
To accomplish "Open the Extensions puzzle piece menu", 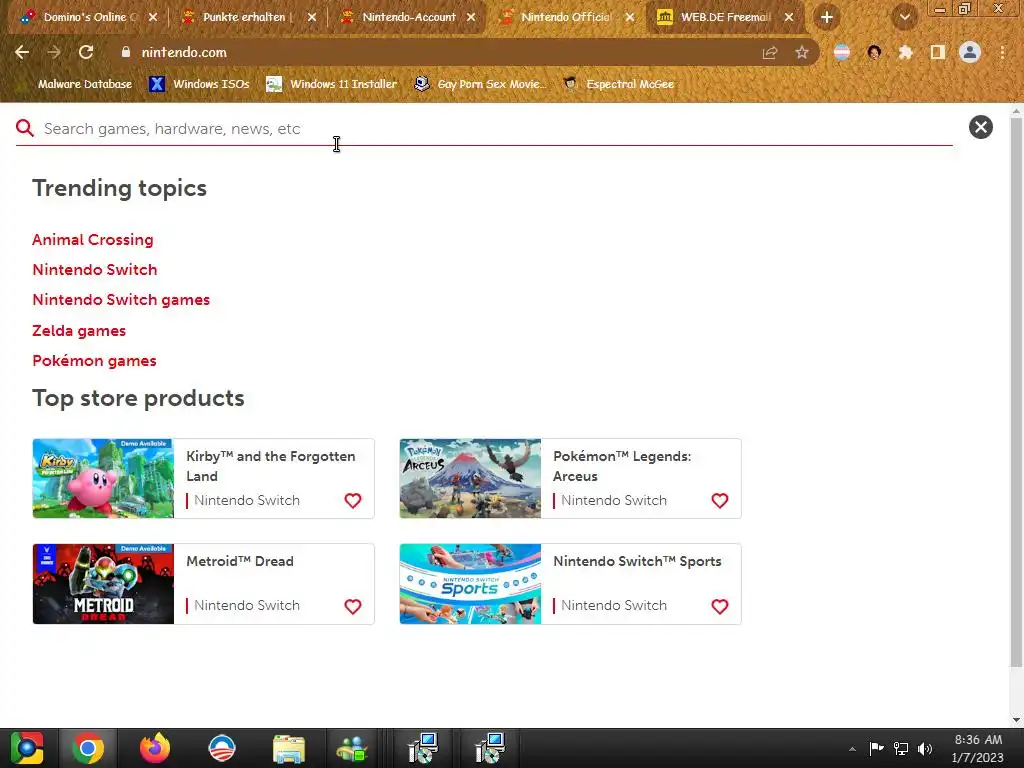I will pyautogui.click(x=906, y=52).
